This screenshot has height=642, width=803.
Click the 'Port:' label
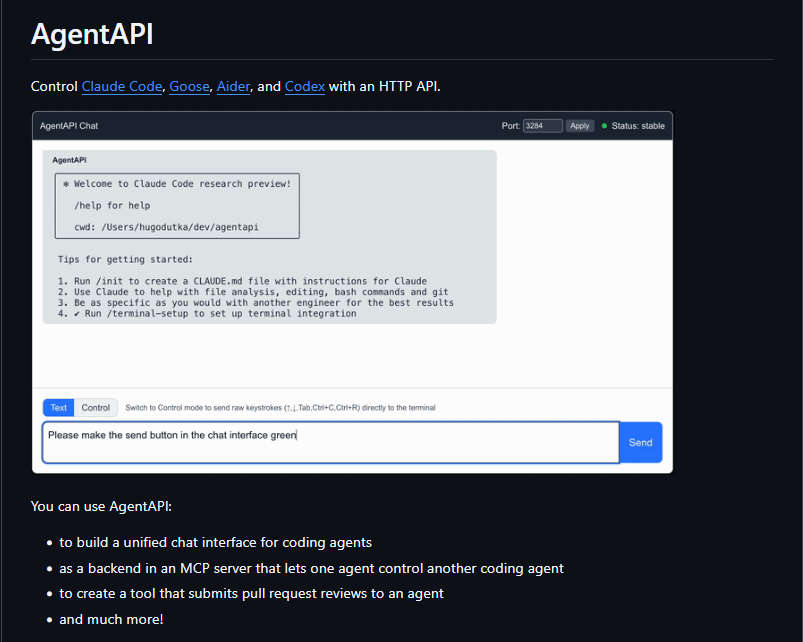pyautogui.click(x=511, y=126)
